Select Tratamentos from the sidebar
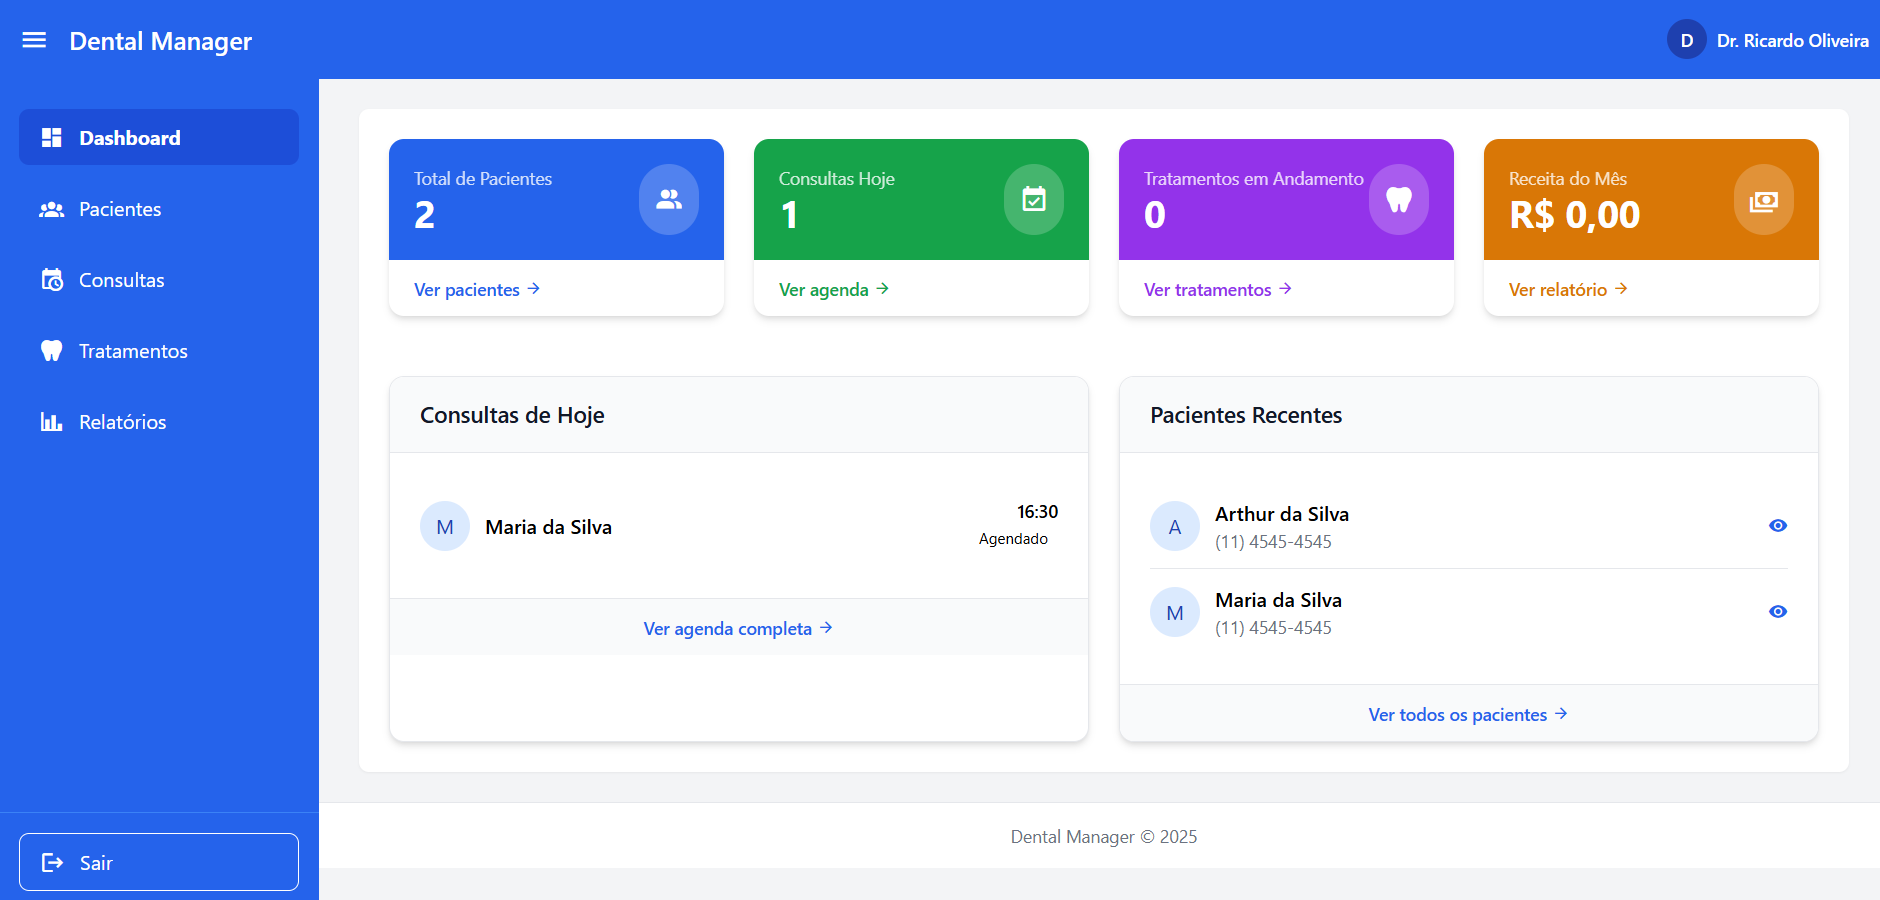Image resolution: width=1880 pixels, height=900 pixels. click(x=133, y=351)
